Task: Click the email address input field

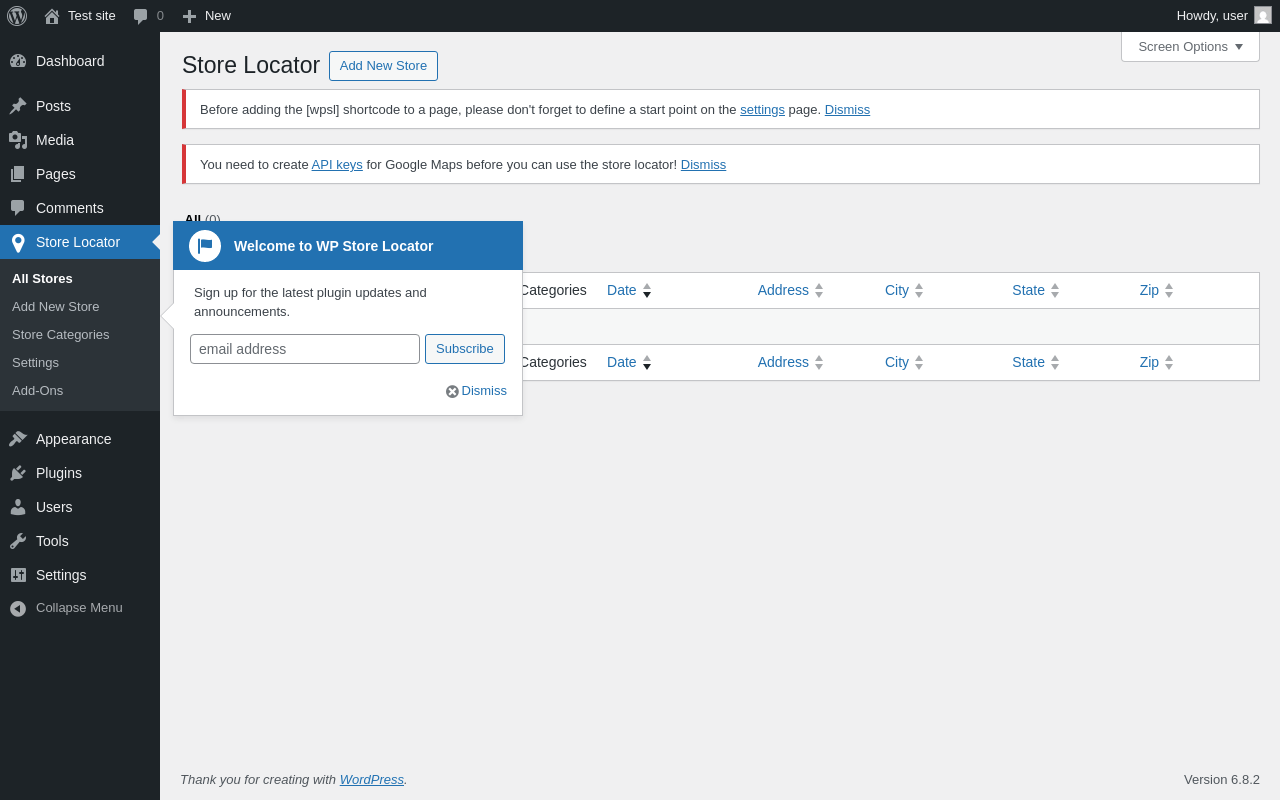Action: click(305, 349)
